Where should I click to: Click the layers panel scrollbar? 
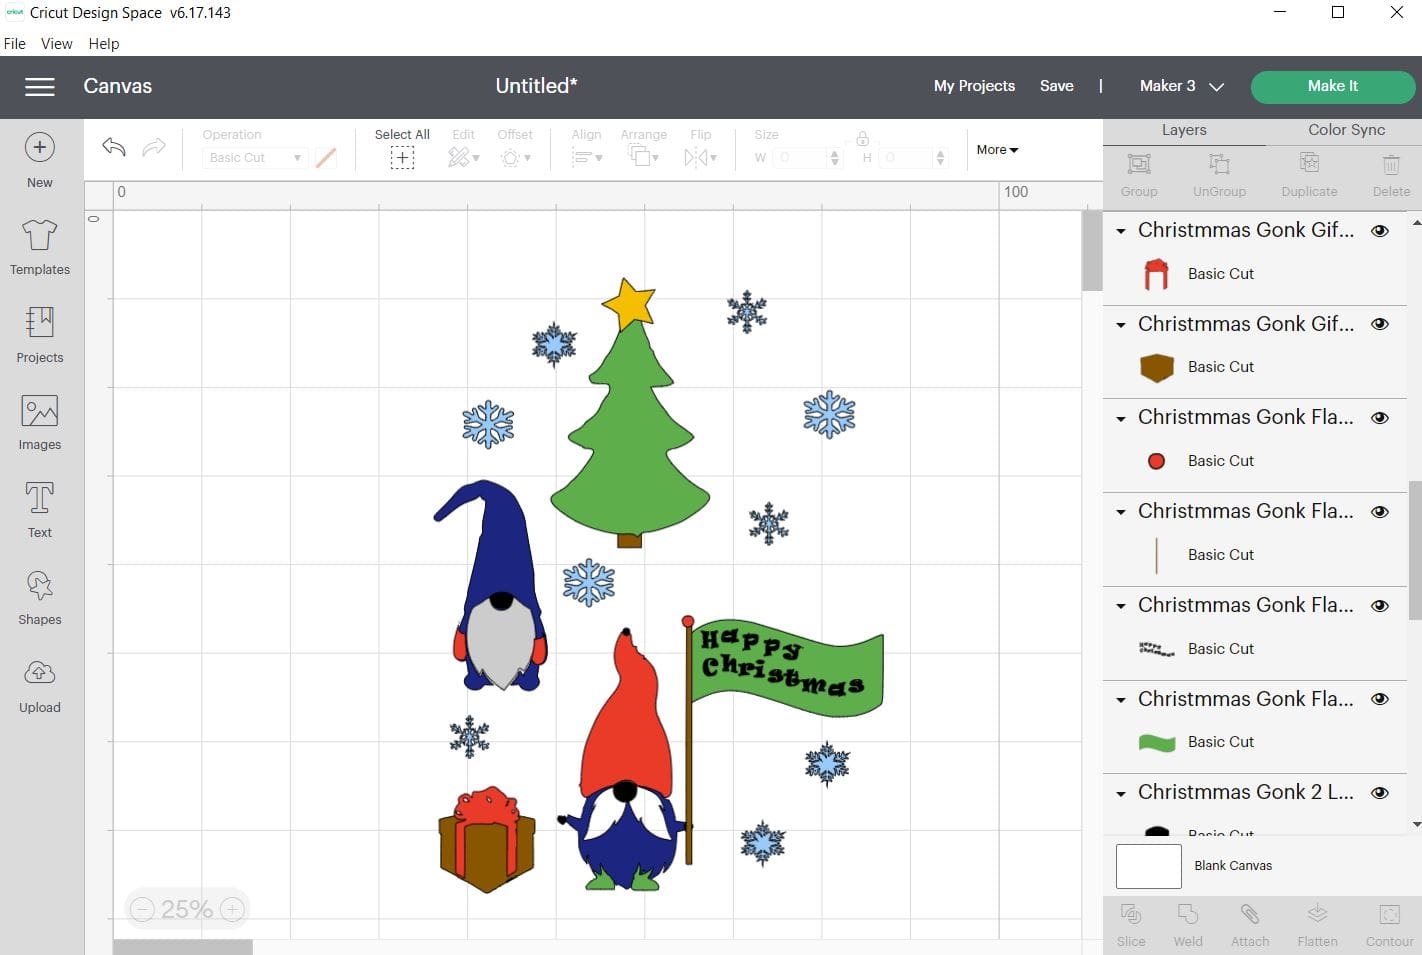pyautogui.click(x=1416, y=550)
